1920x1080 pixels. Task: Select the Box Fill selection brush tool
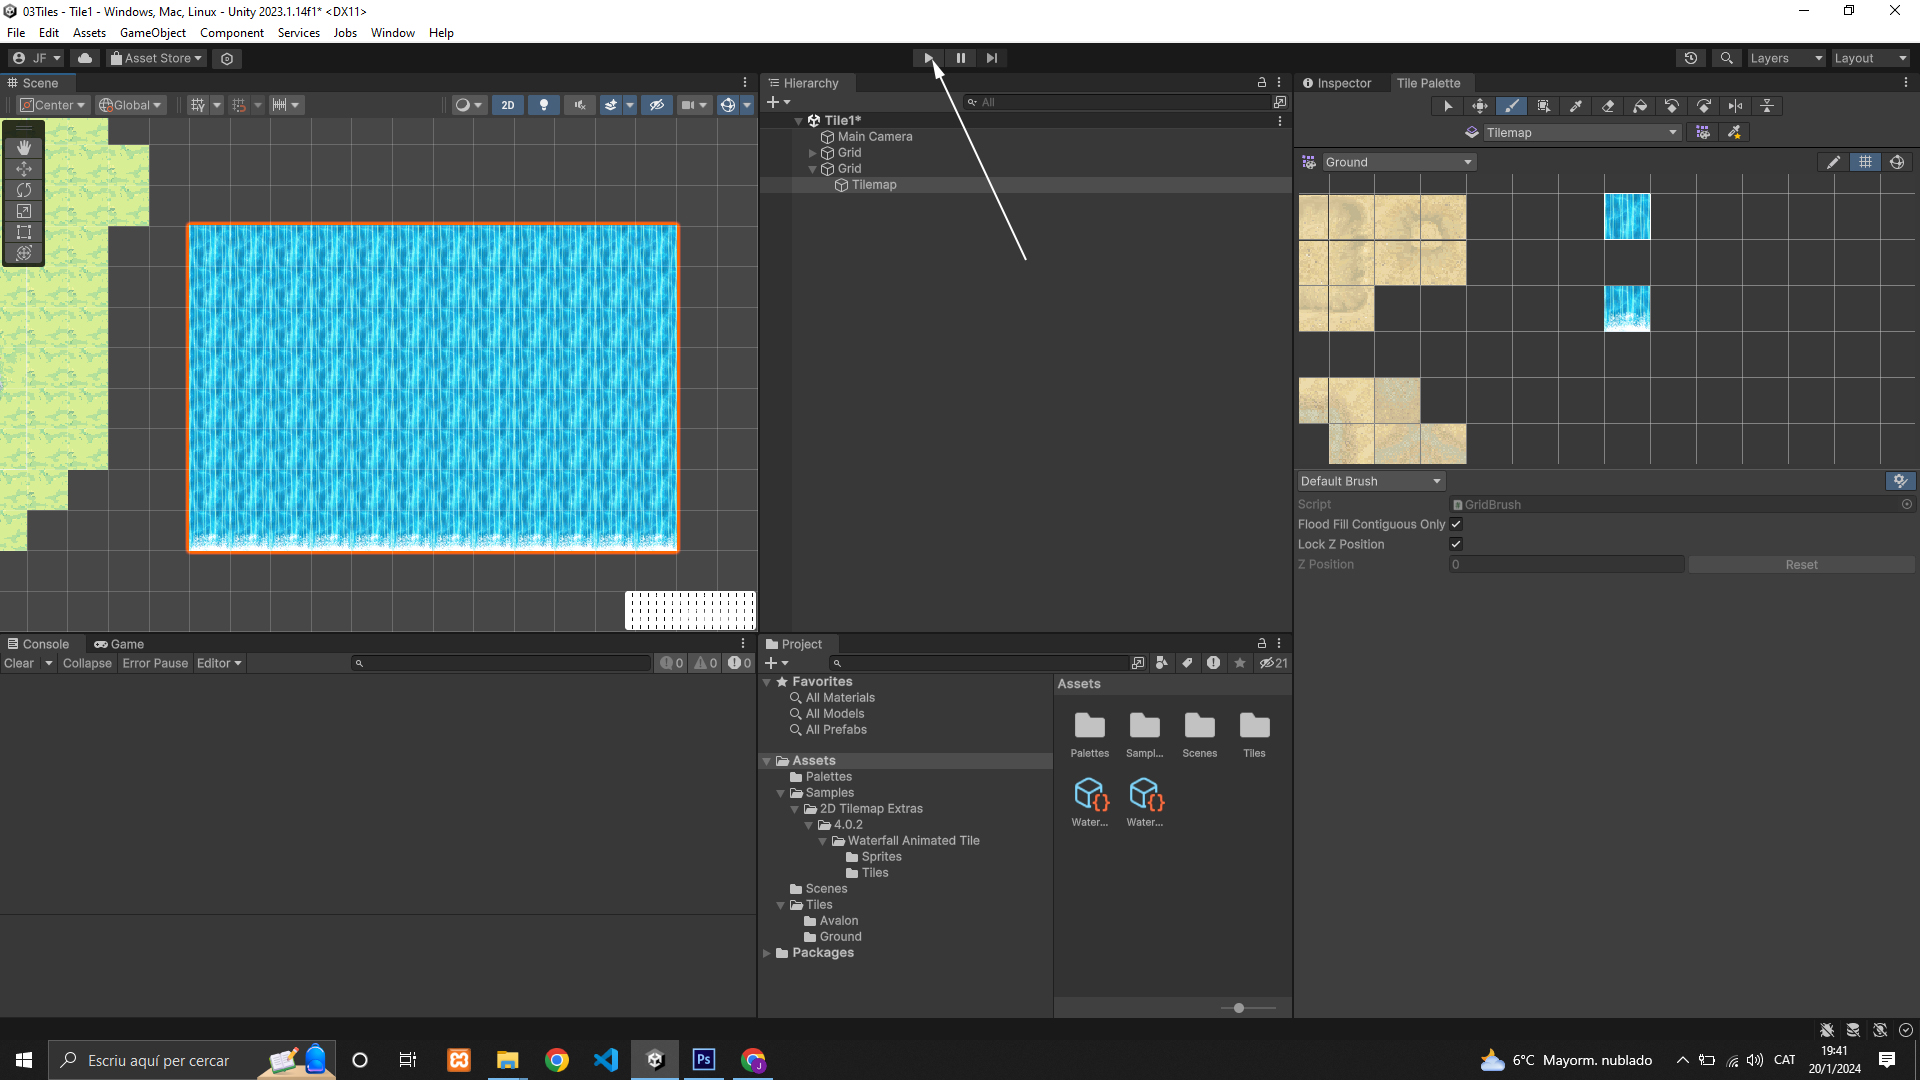coord(1544,106)
